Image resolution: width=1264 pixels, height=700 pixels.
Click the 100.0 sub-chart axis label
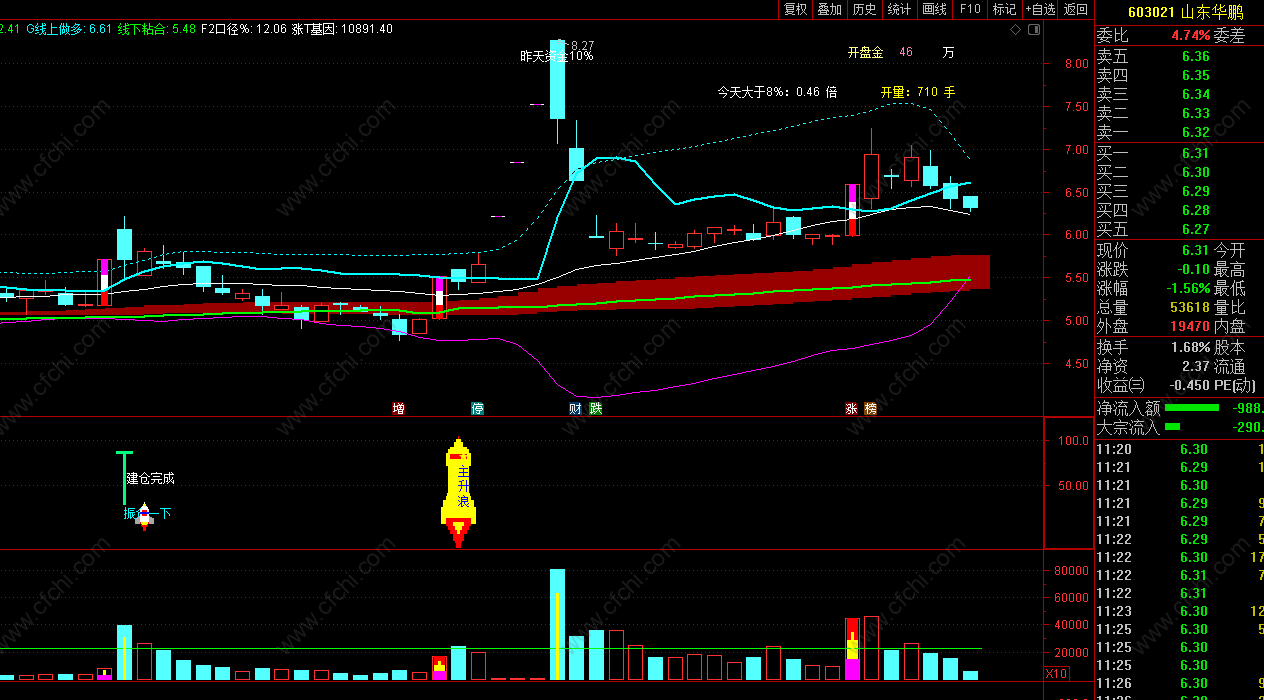tap(1073, 441)
